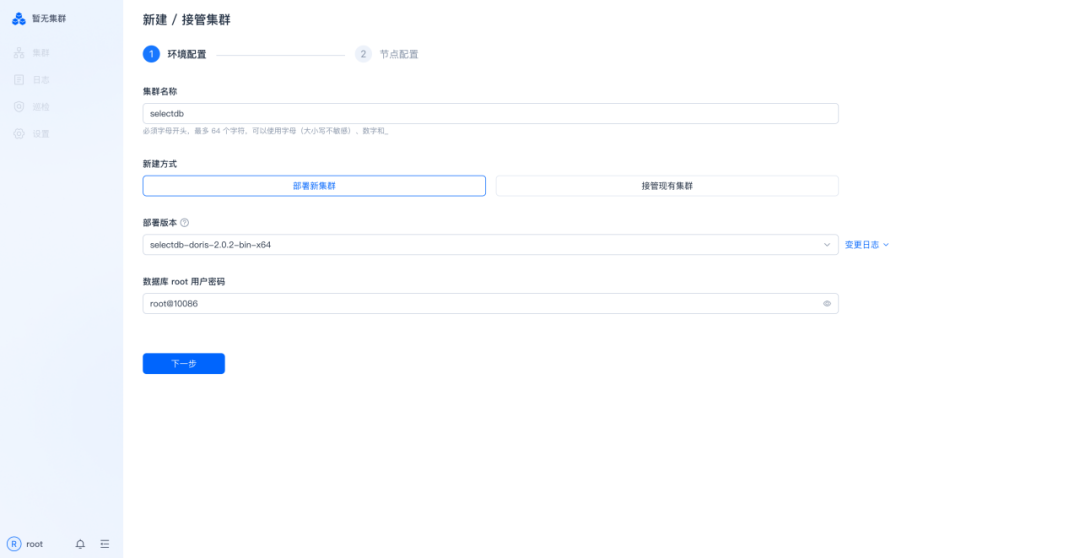This screenshot has height=558, width=1080.
Task: Click the root username text
Action: [34, 544]
